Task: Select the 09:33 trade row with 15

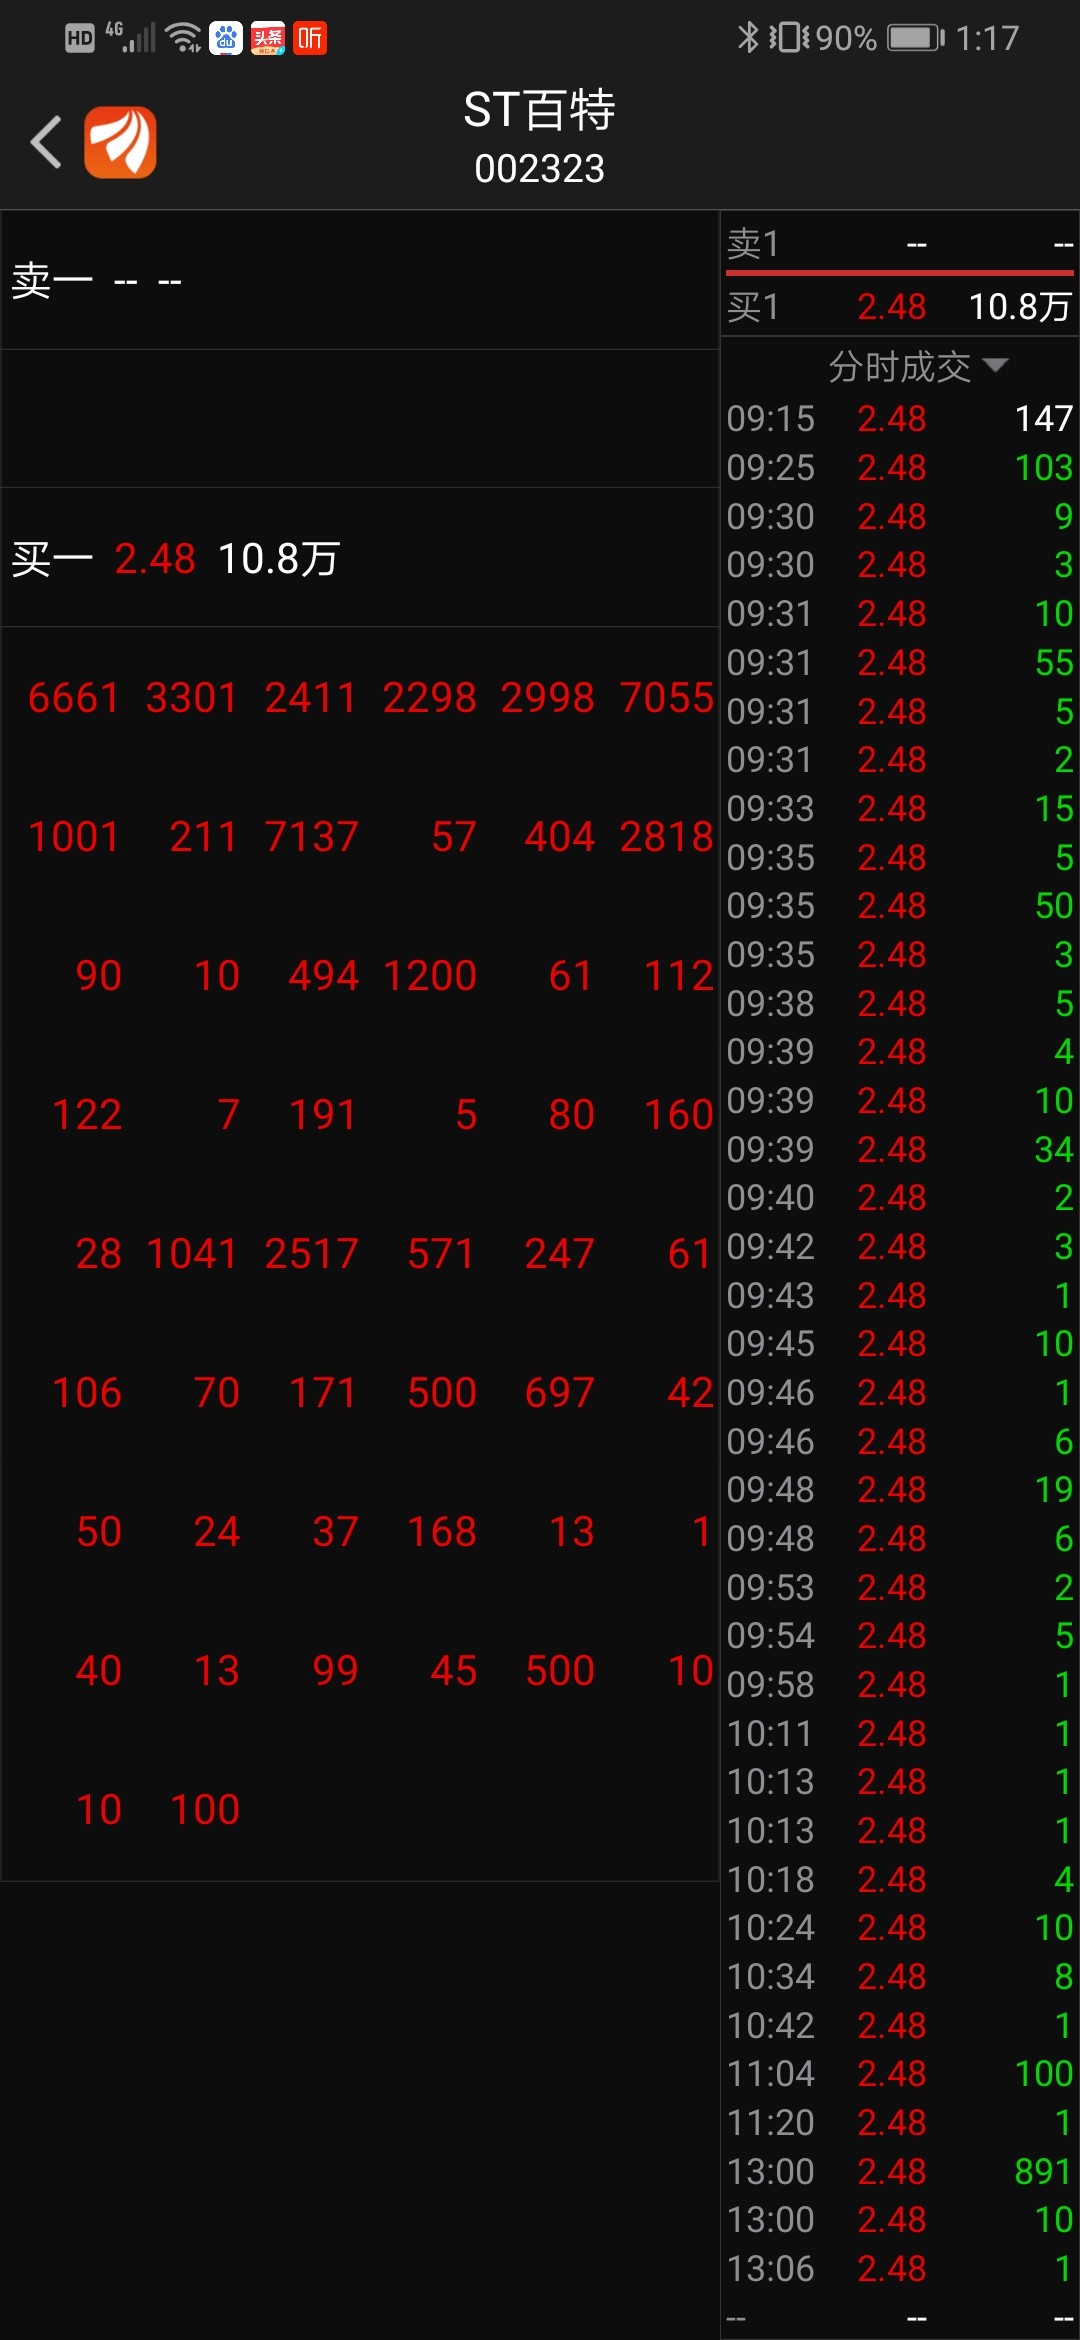Action: point(900,808)
